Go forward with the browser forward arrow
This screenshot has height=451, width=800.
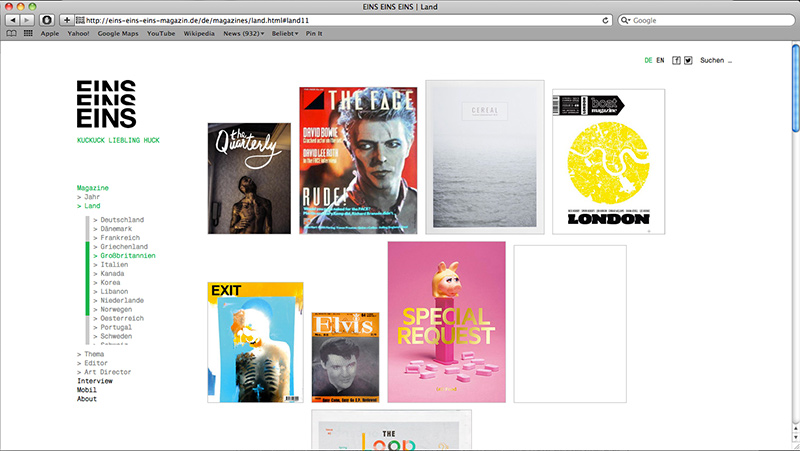tap(27, 20)
